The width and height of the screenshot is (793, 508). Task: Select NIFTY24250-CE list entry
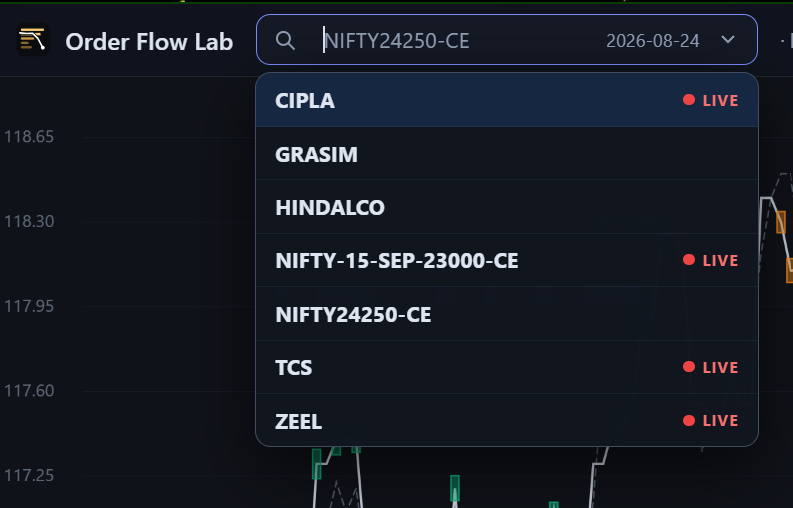[x=507, y=314]
